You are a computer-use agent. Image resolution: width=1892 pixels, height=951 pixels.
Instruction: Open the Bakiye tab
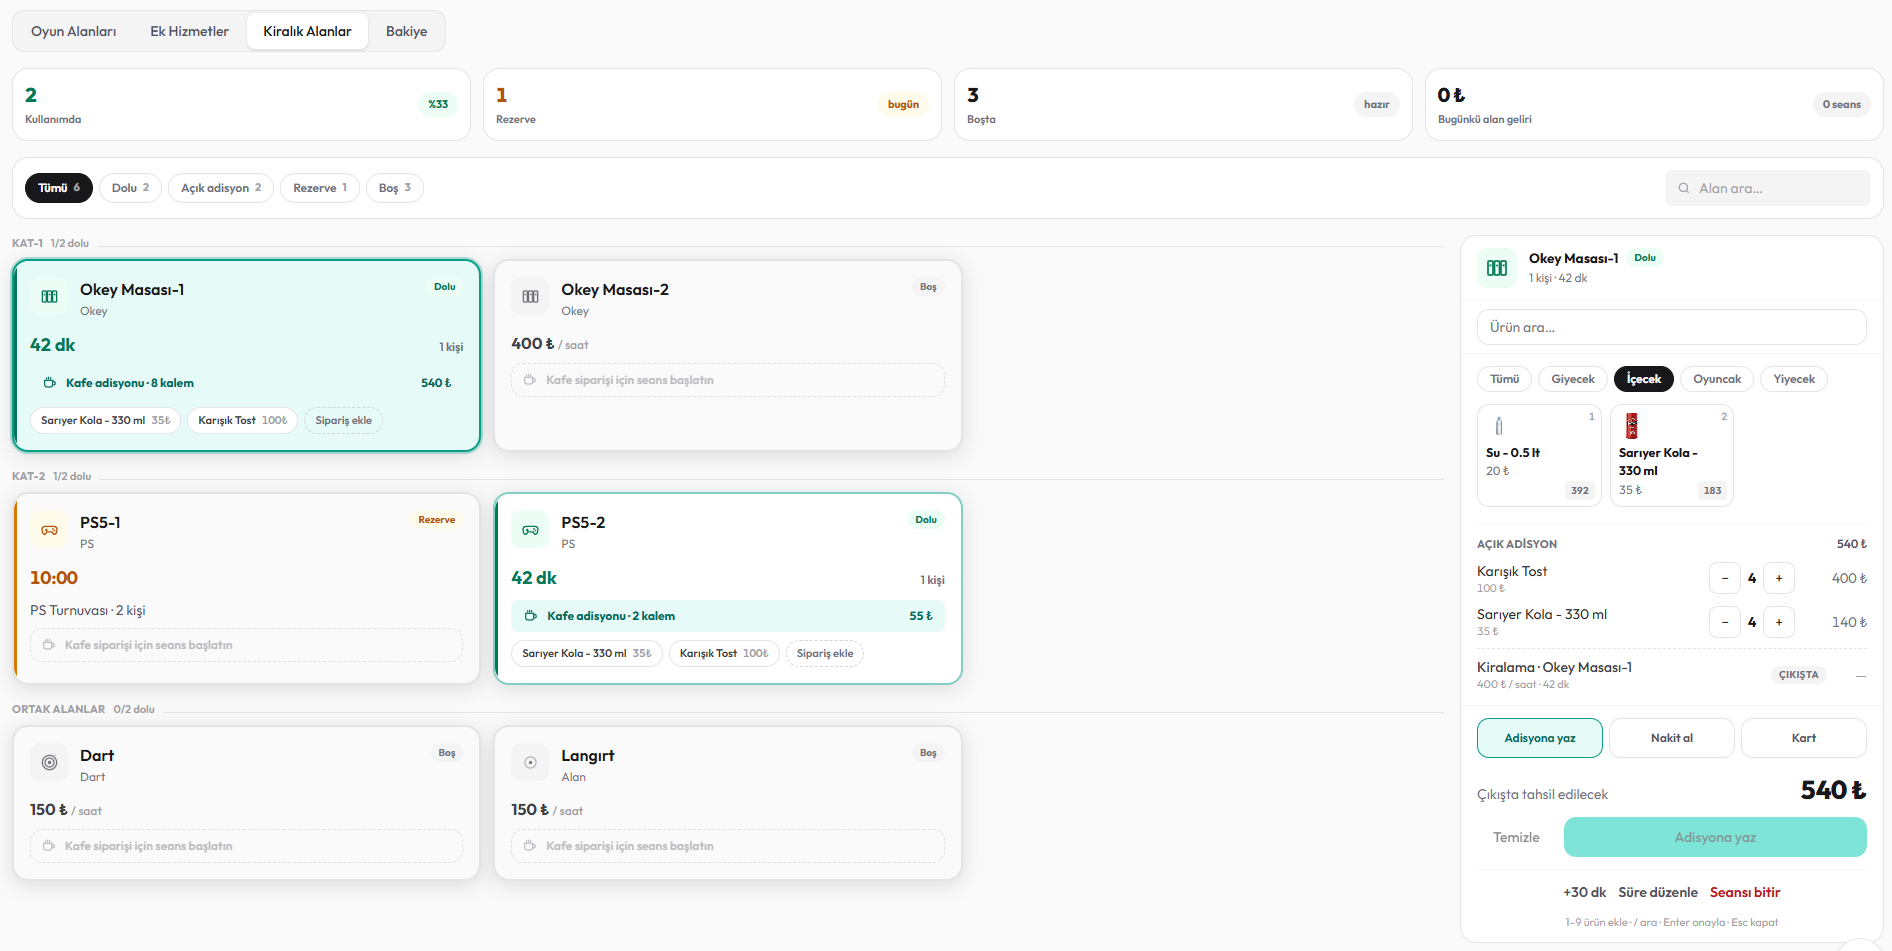(x=406, y=31)
